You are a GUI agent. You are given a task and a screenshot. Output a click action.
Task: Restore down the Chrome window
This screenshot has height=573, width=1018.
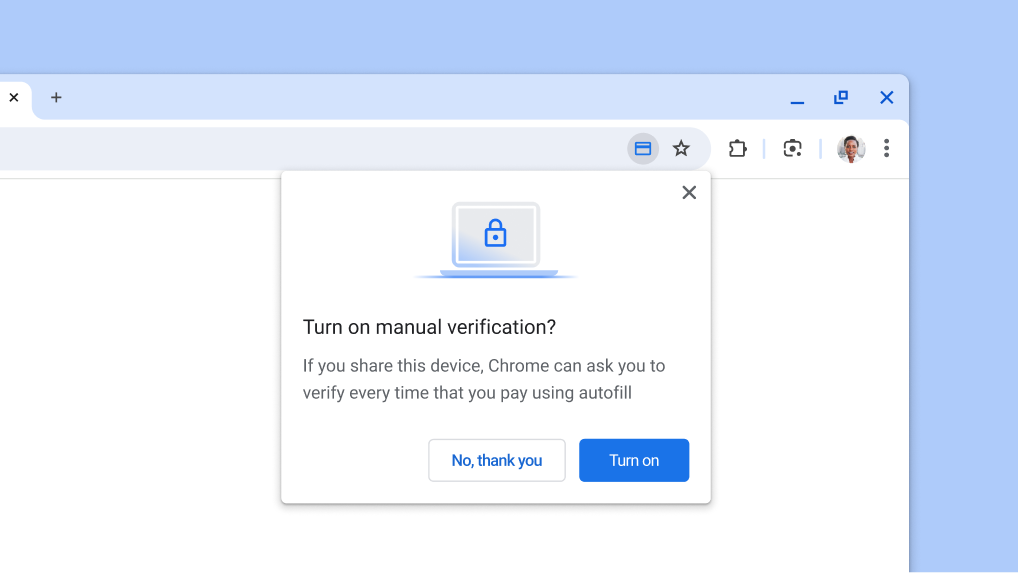[841, 97]
